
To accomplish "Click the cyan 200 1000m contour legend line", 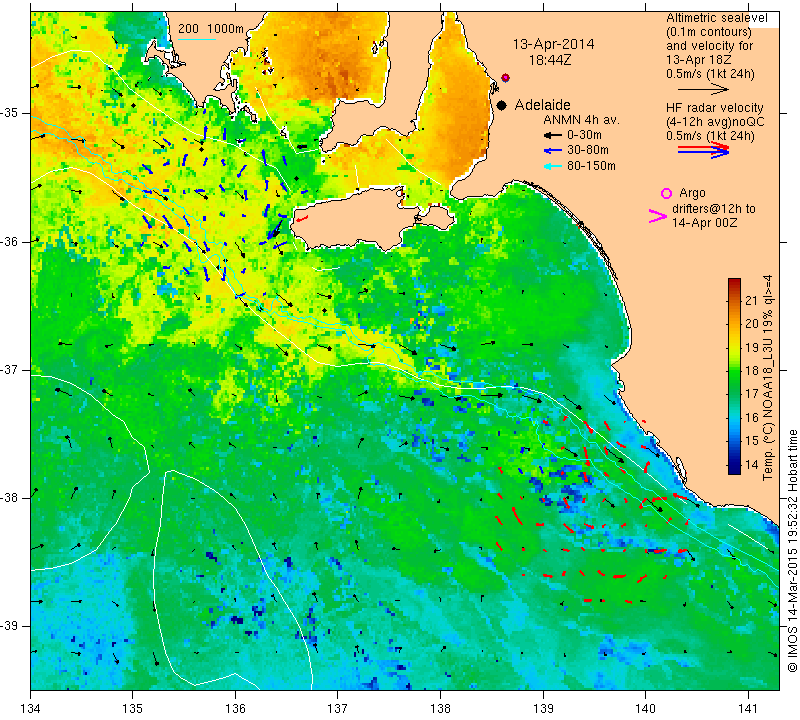I will [197, 39].
